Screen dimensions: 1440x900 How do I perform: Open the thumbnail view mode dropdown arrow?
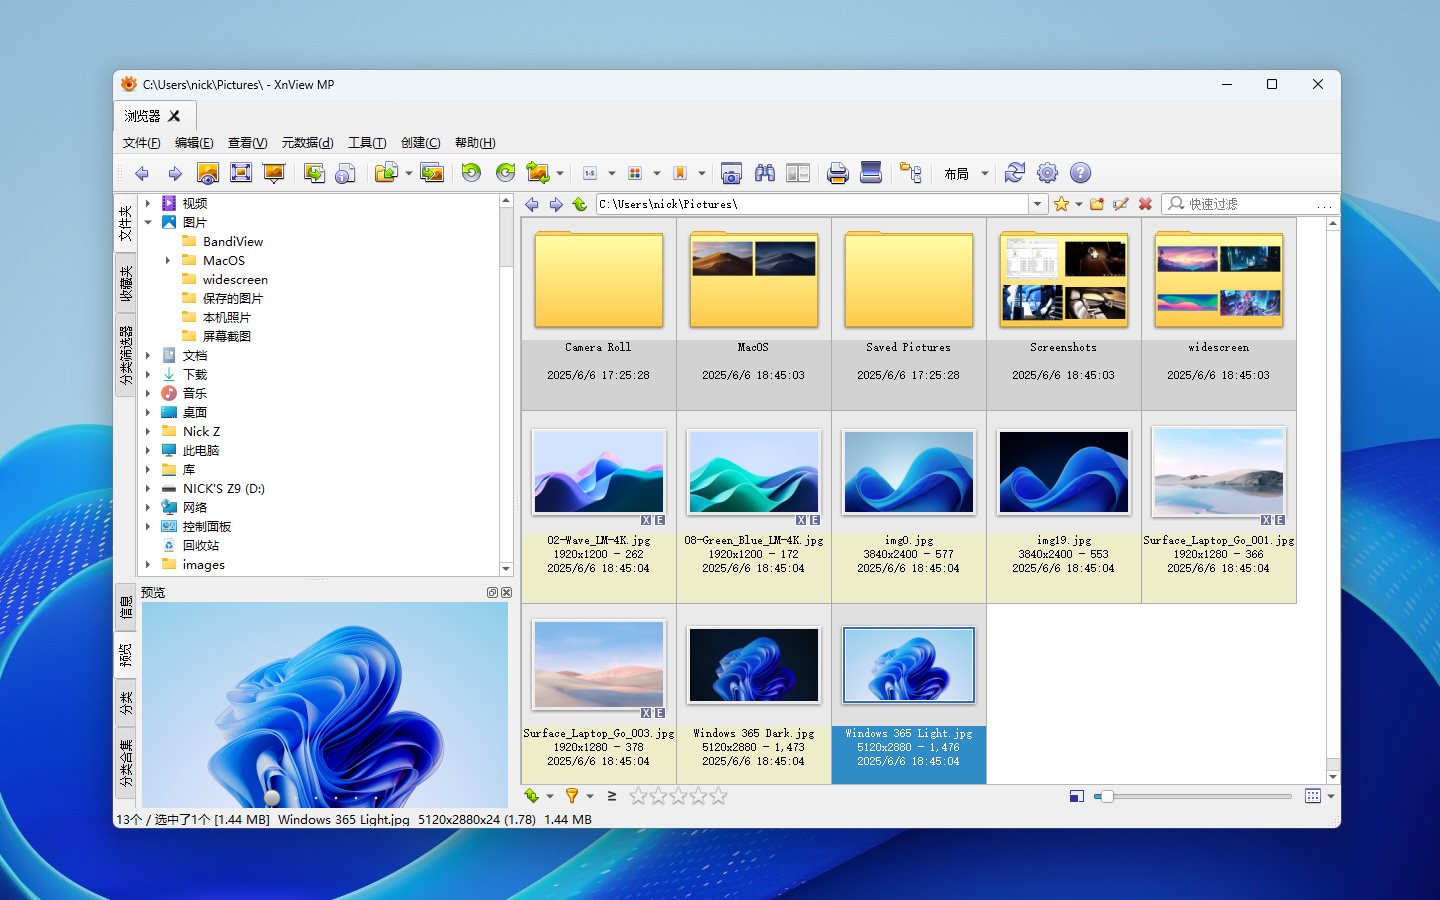1331,796
